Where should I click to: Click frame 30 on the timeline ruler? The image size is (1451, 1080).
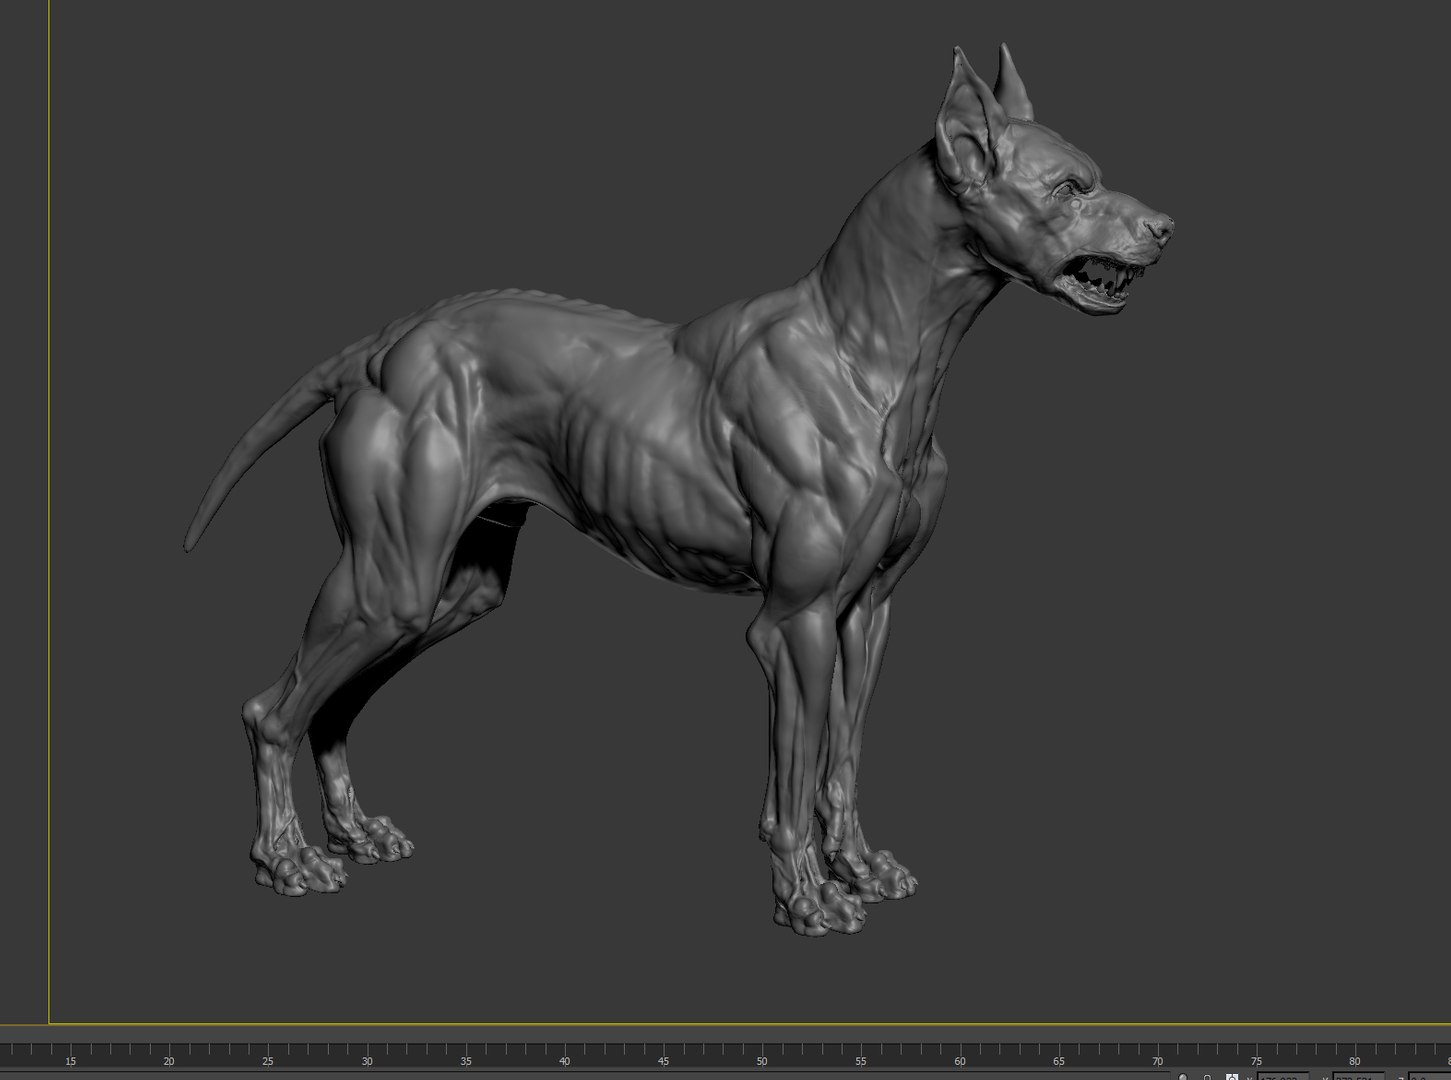(367, 1061)
